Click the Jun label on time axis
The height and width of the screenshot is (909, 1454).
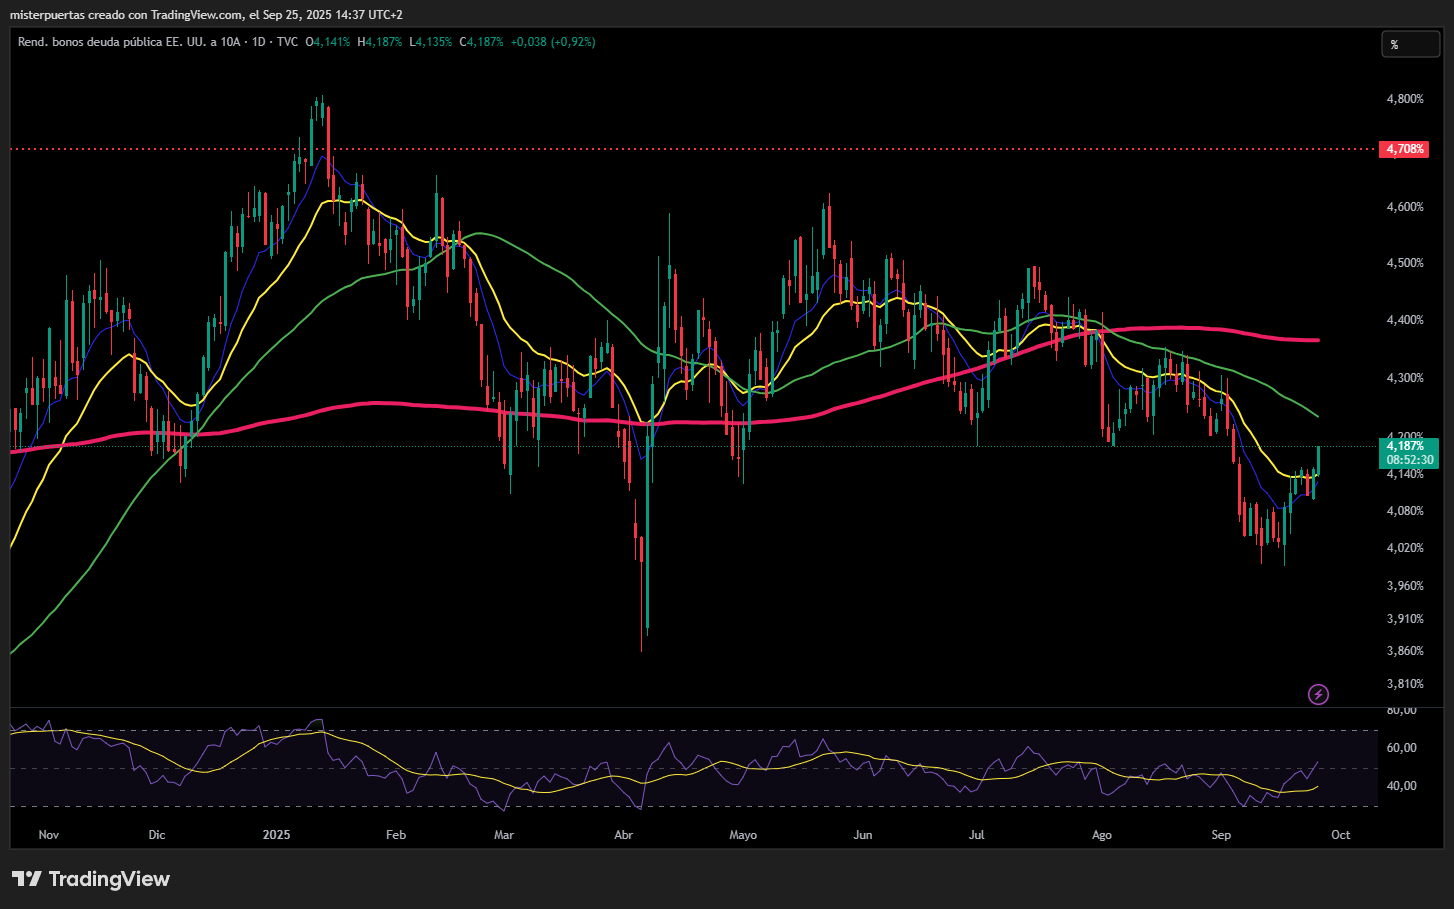tap(863, 835)
